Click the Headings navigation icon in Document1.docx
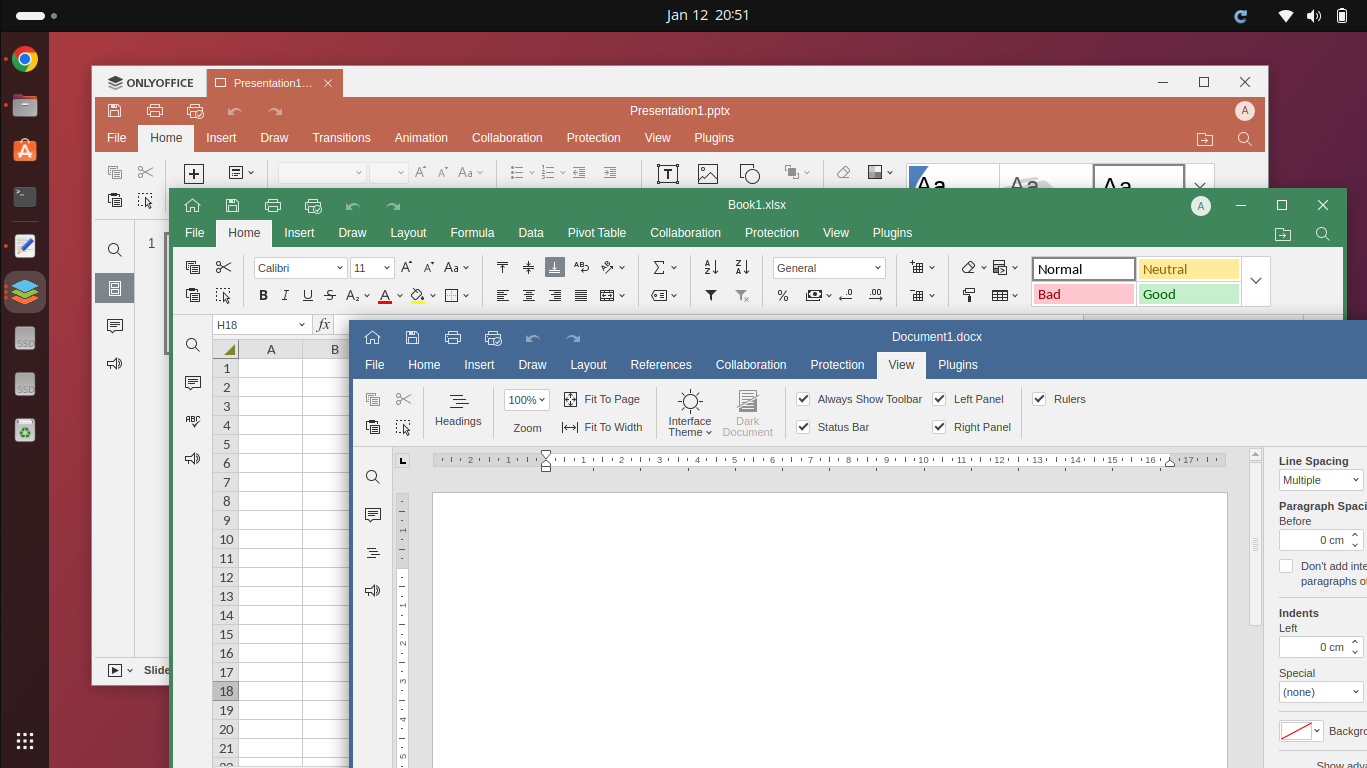 point(458,411)
